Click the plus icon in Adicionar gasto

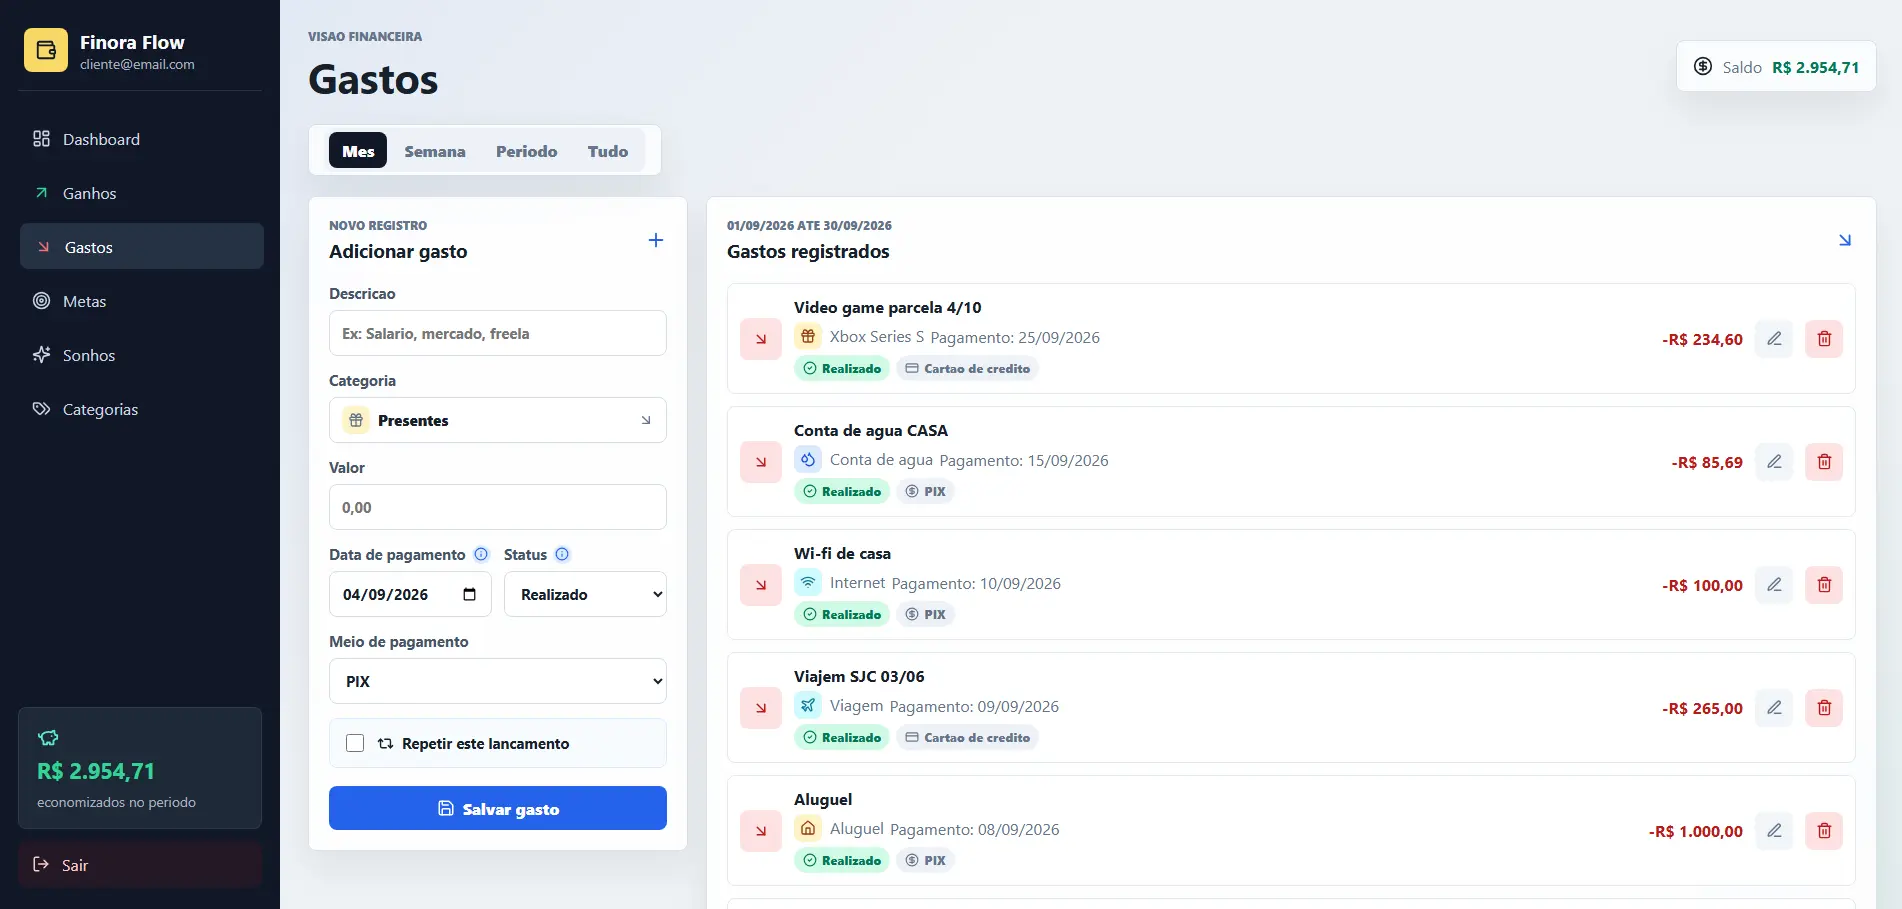point(656,240)
